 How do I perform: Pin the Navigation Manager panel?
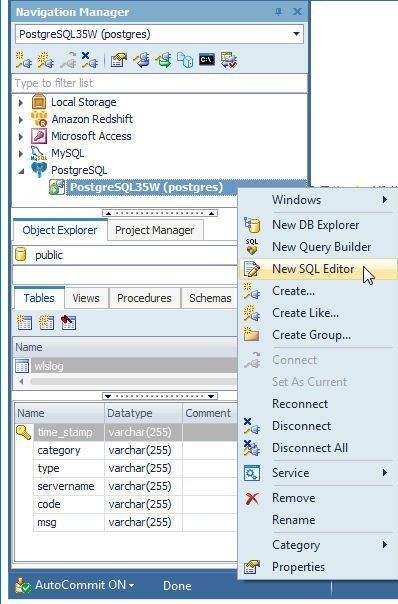pos(278,12)
